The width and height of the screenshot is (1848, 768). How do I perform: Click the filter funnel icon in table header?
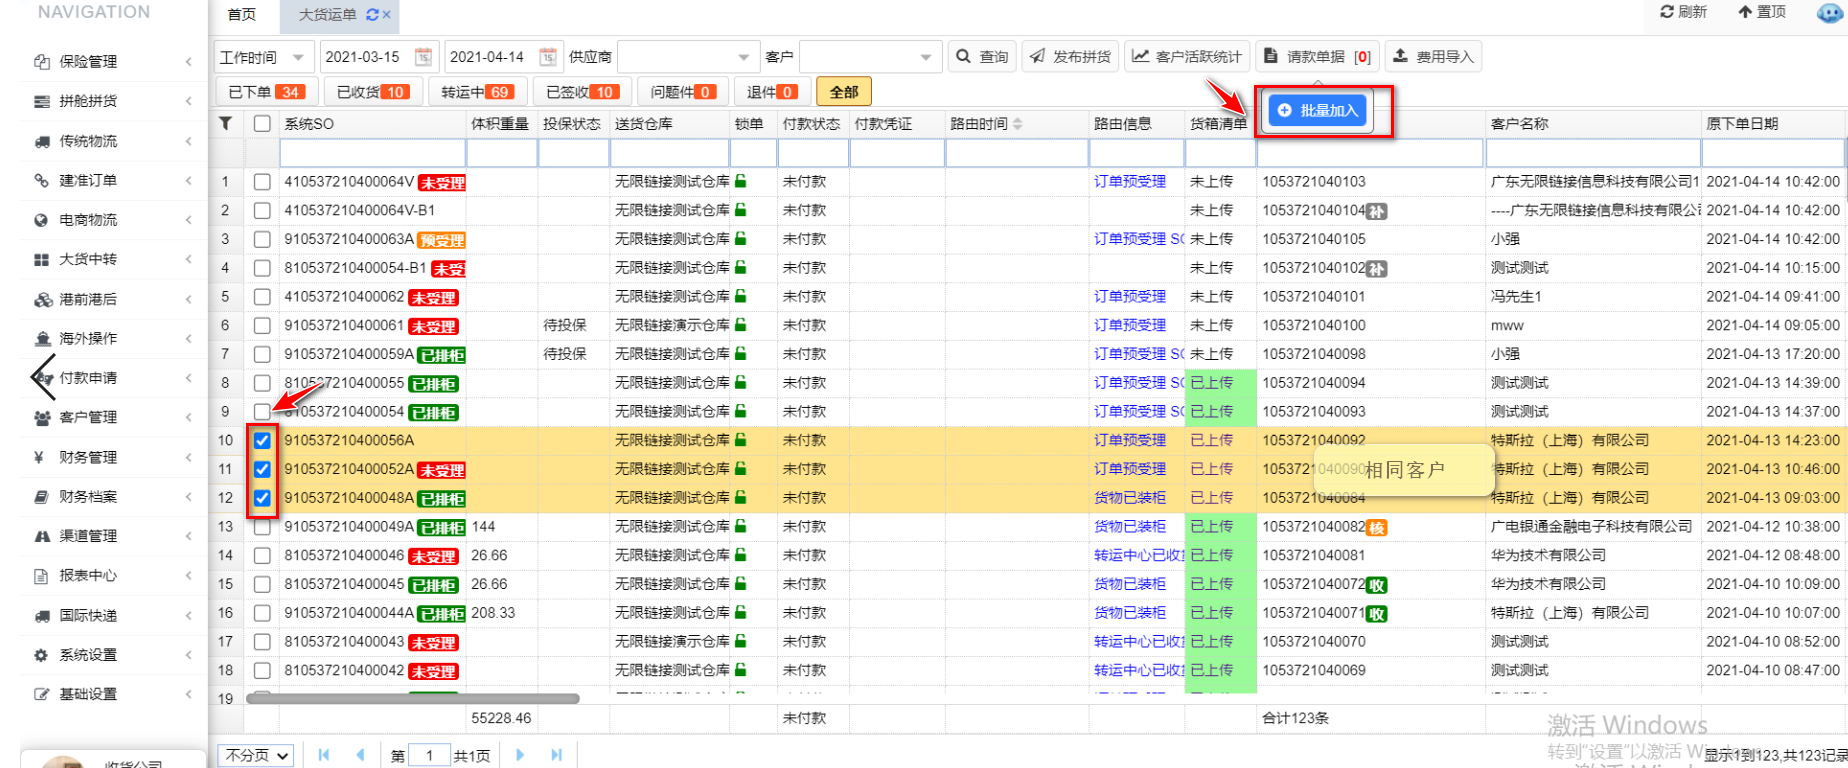click(x=226, y=123)
